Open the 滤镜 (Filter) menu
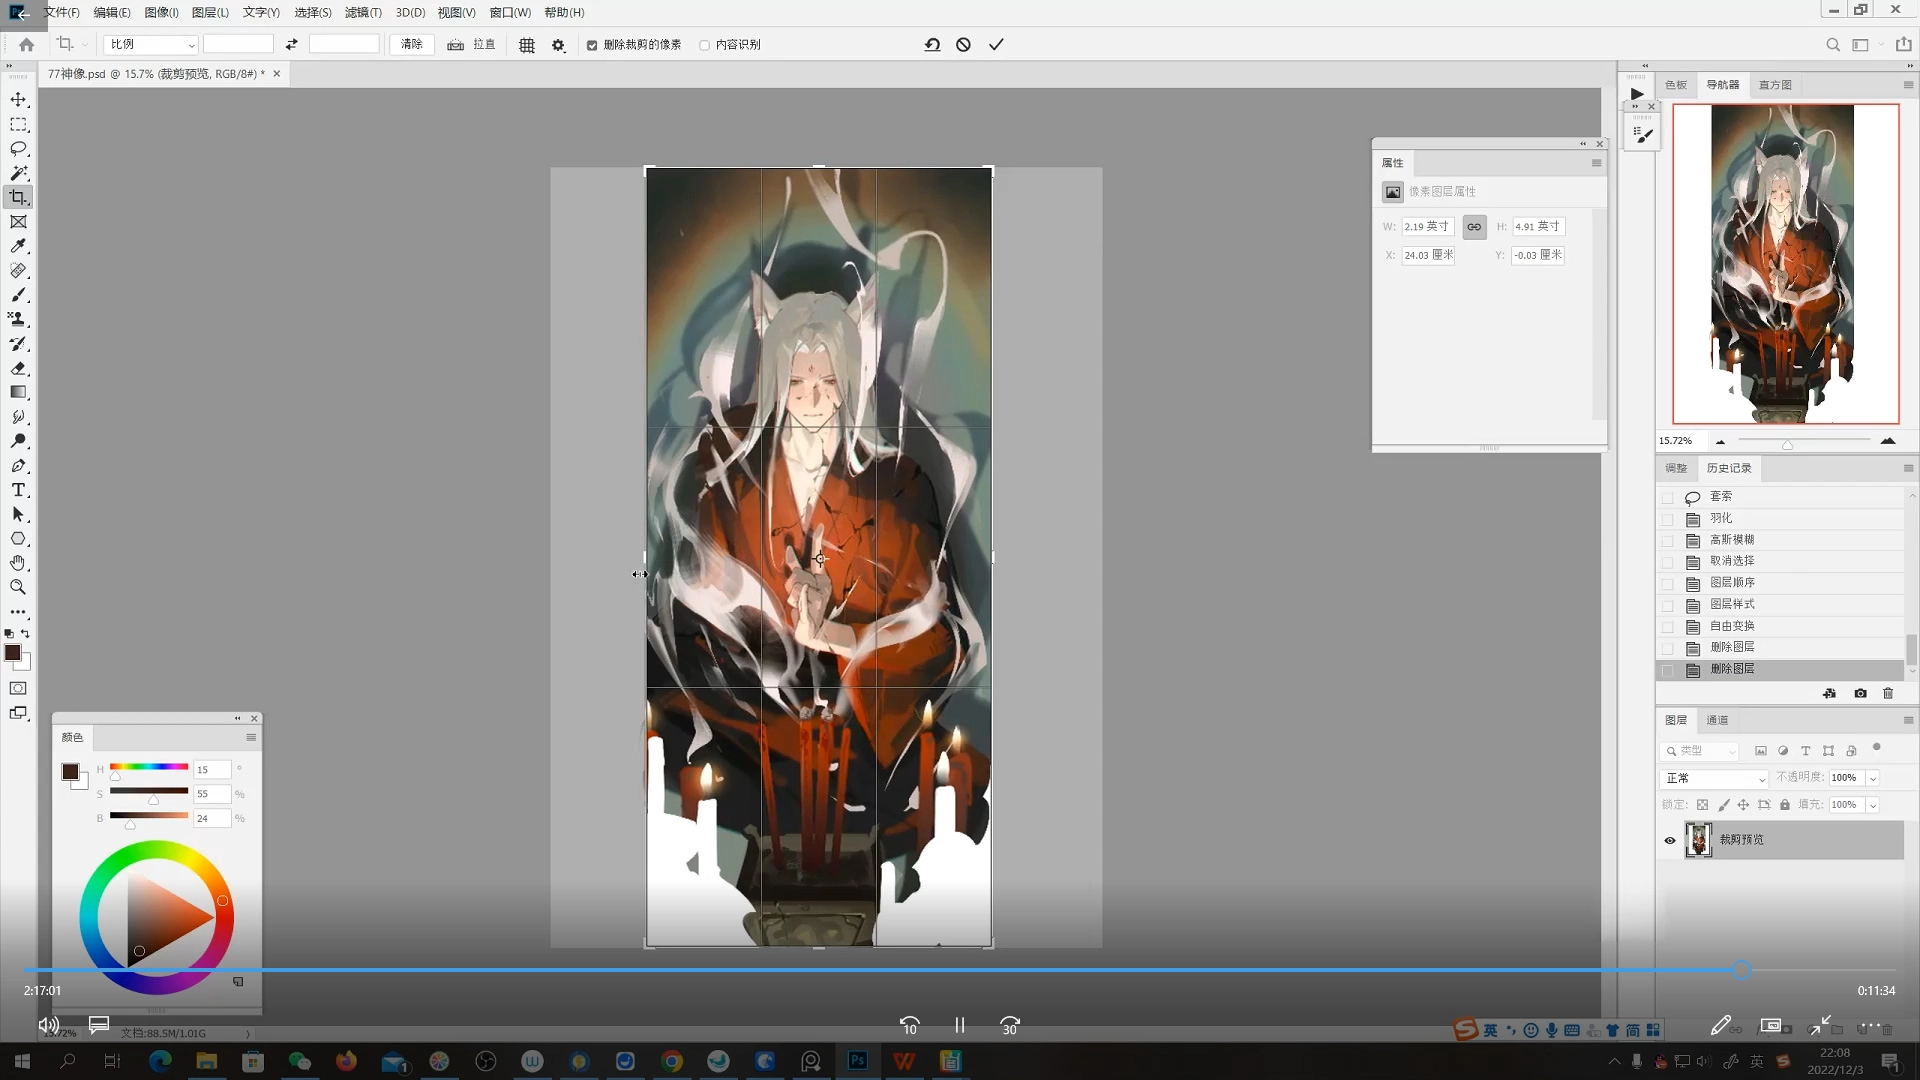The image size is (1920, 1080). pyautogui.click(x=362, y=12)
